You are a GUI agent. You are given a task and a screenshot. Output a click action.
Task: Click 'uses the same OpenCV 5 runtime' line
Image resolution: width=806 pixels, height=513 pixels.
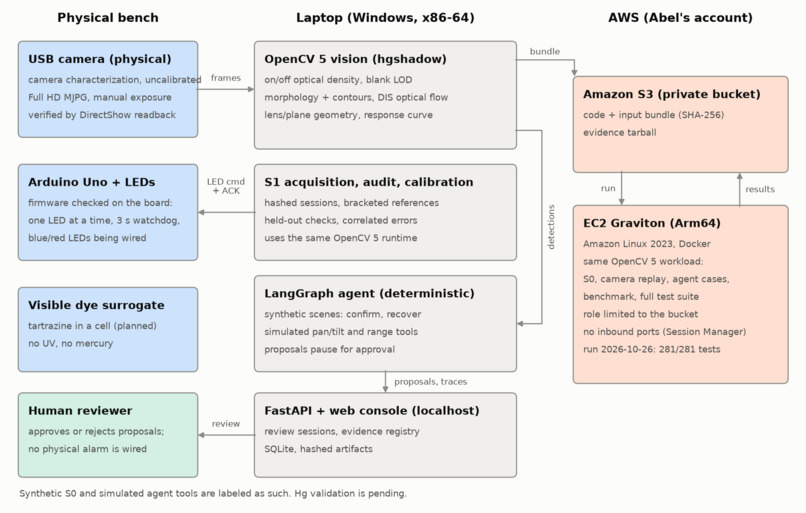pyautogui.click(x=341, y=237)
